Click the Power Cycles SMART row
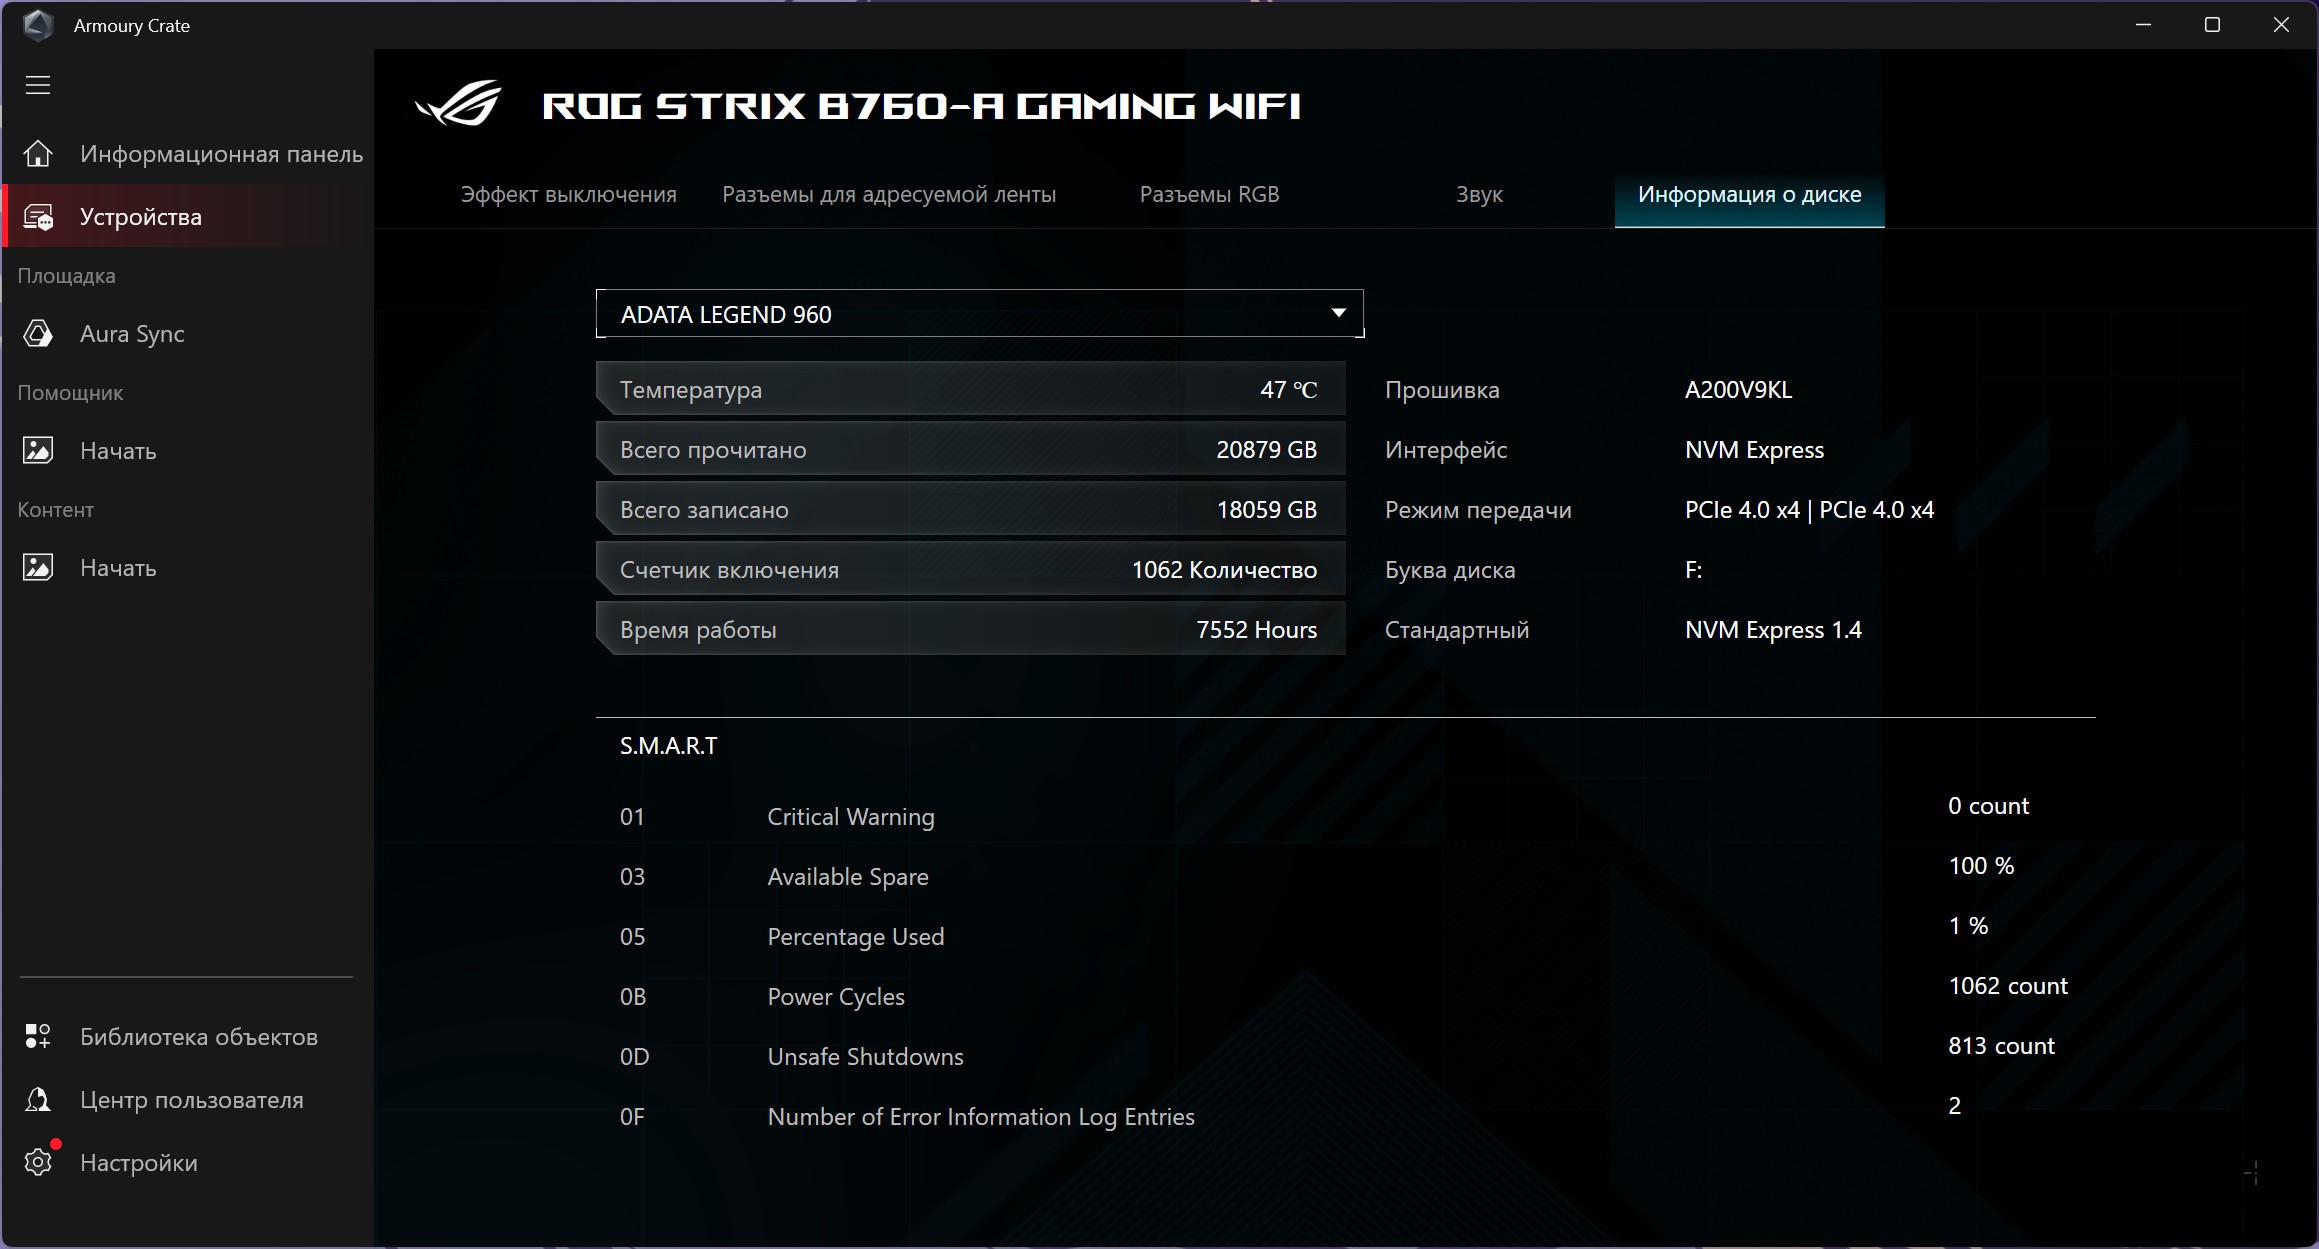This screenshot has width=2319, height=1249. (1345, 996)
